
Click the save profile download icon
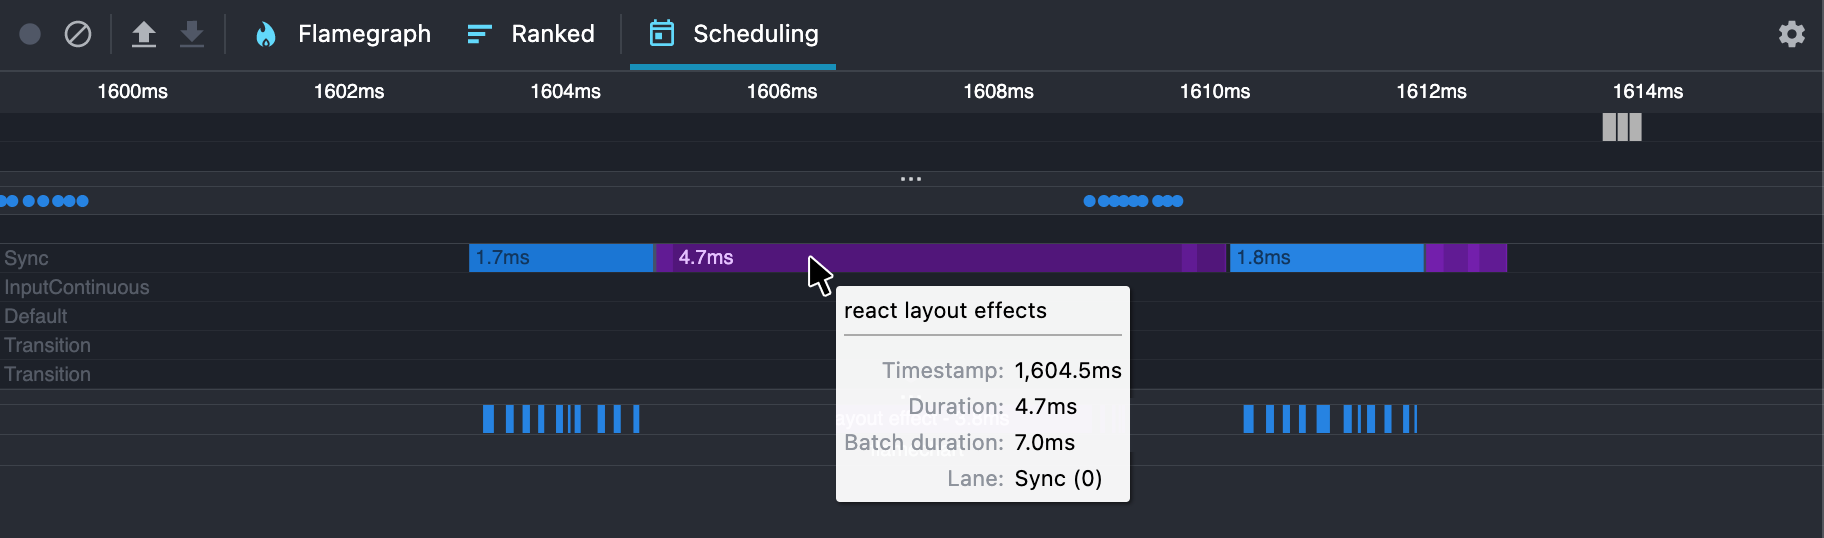(192, 34)
